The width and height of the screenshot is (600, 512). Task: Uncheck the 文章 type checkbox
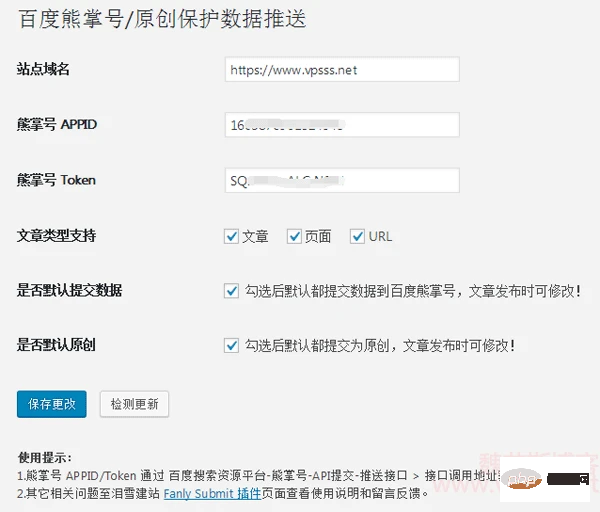(231, 236)
